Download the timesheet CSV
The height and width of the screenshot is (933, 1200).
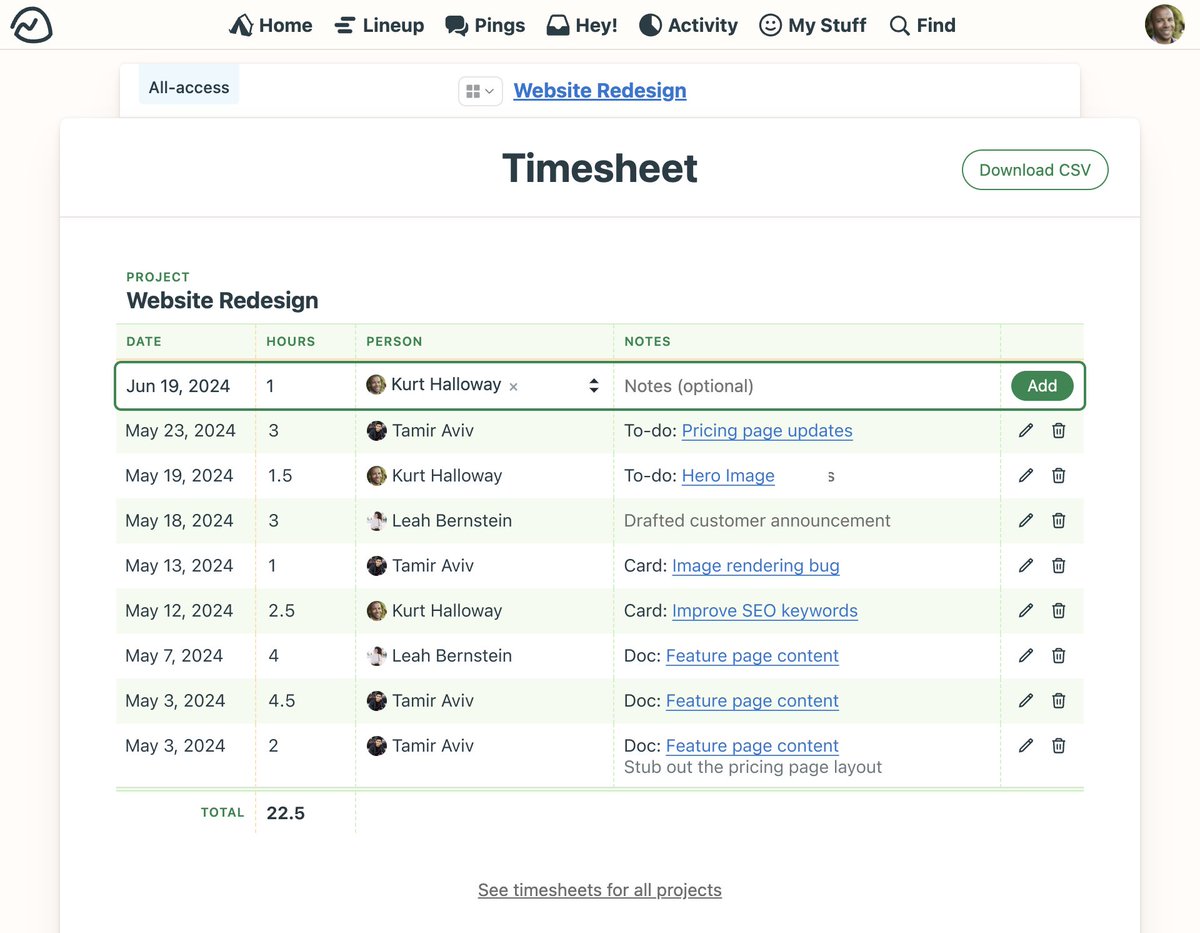point(1035,170)
